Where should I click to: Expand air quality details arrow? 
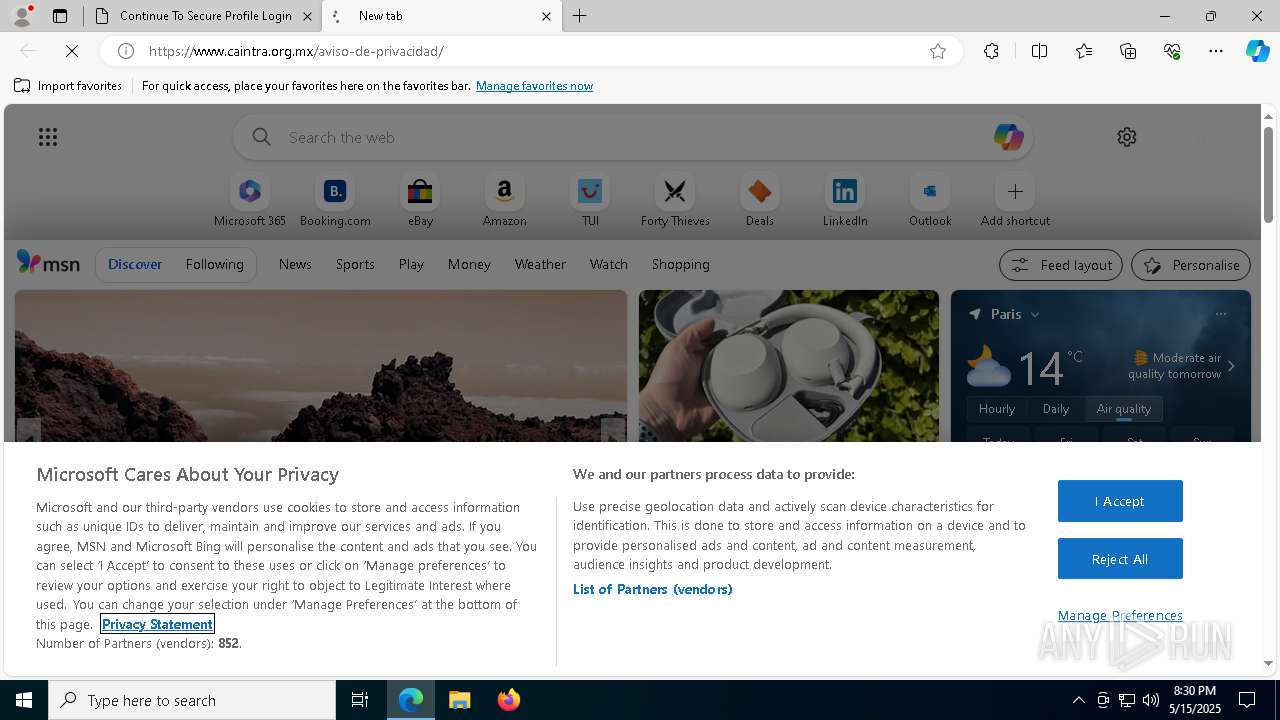pyautogui.click(x=1231, y=366)
